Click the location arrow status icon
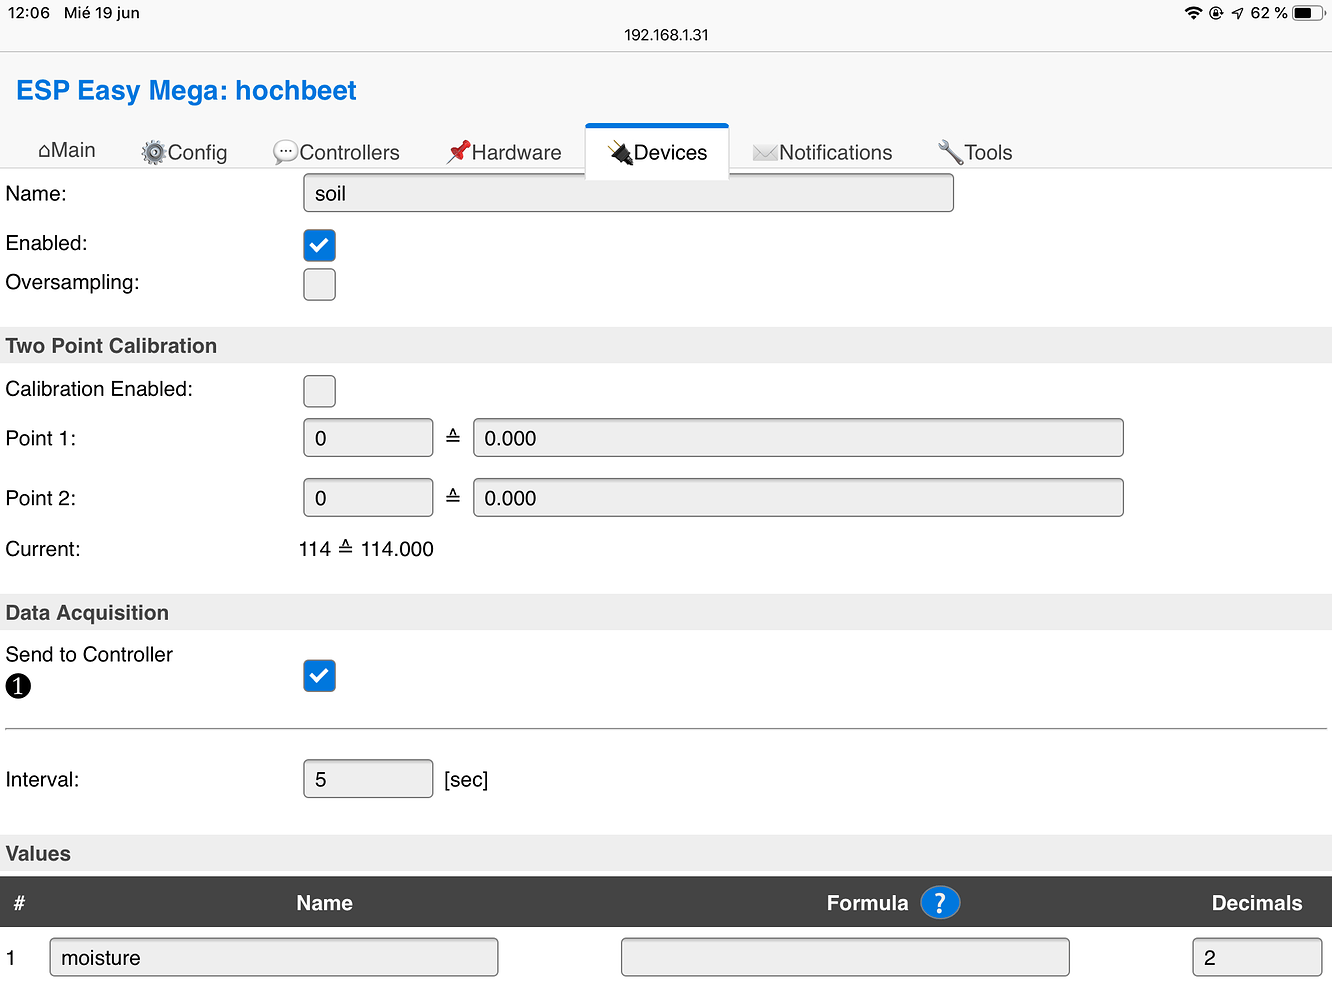1332x1000 pixels. pos(1238,13)
